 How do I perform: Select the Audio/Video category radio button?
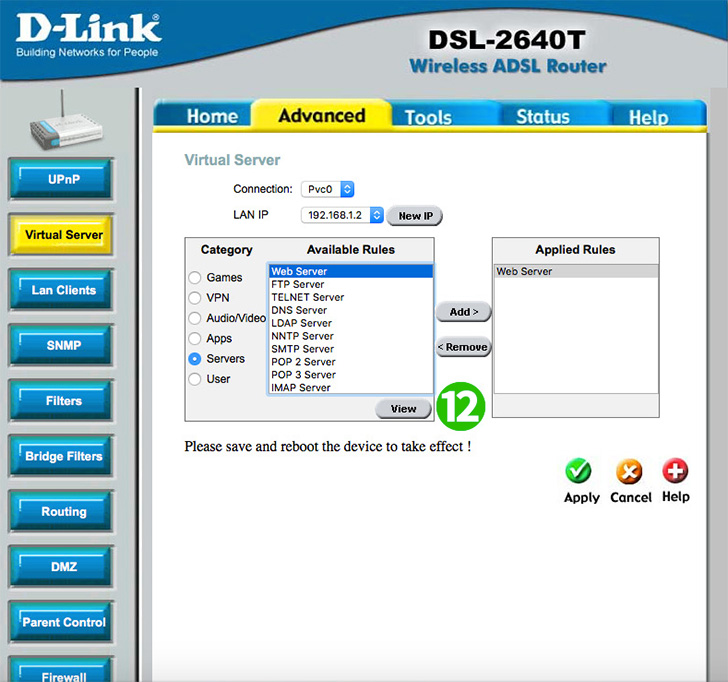pos(195,318)
